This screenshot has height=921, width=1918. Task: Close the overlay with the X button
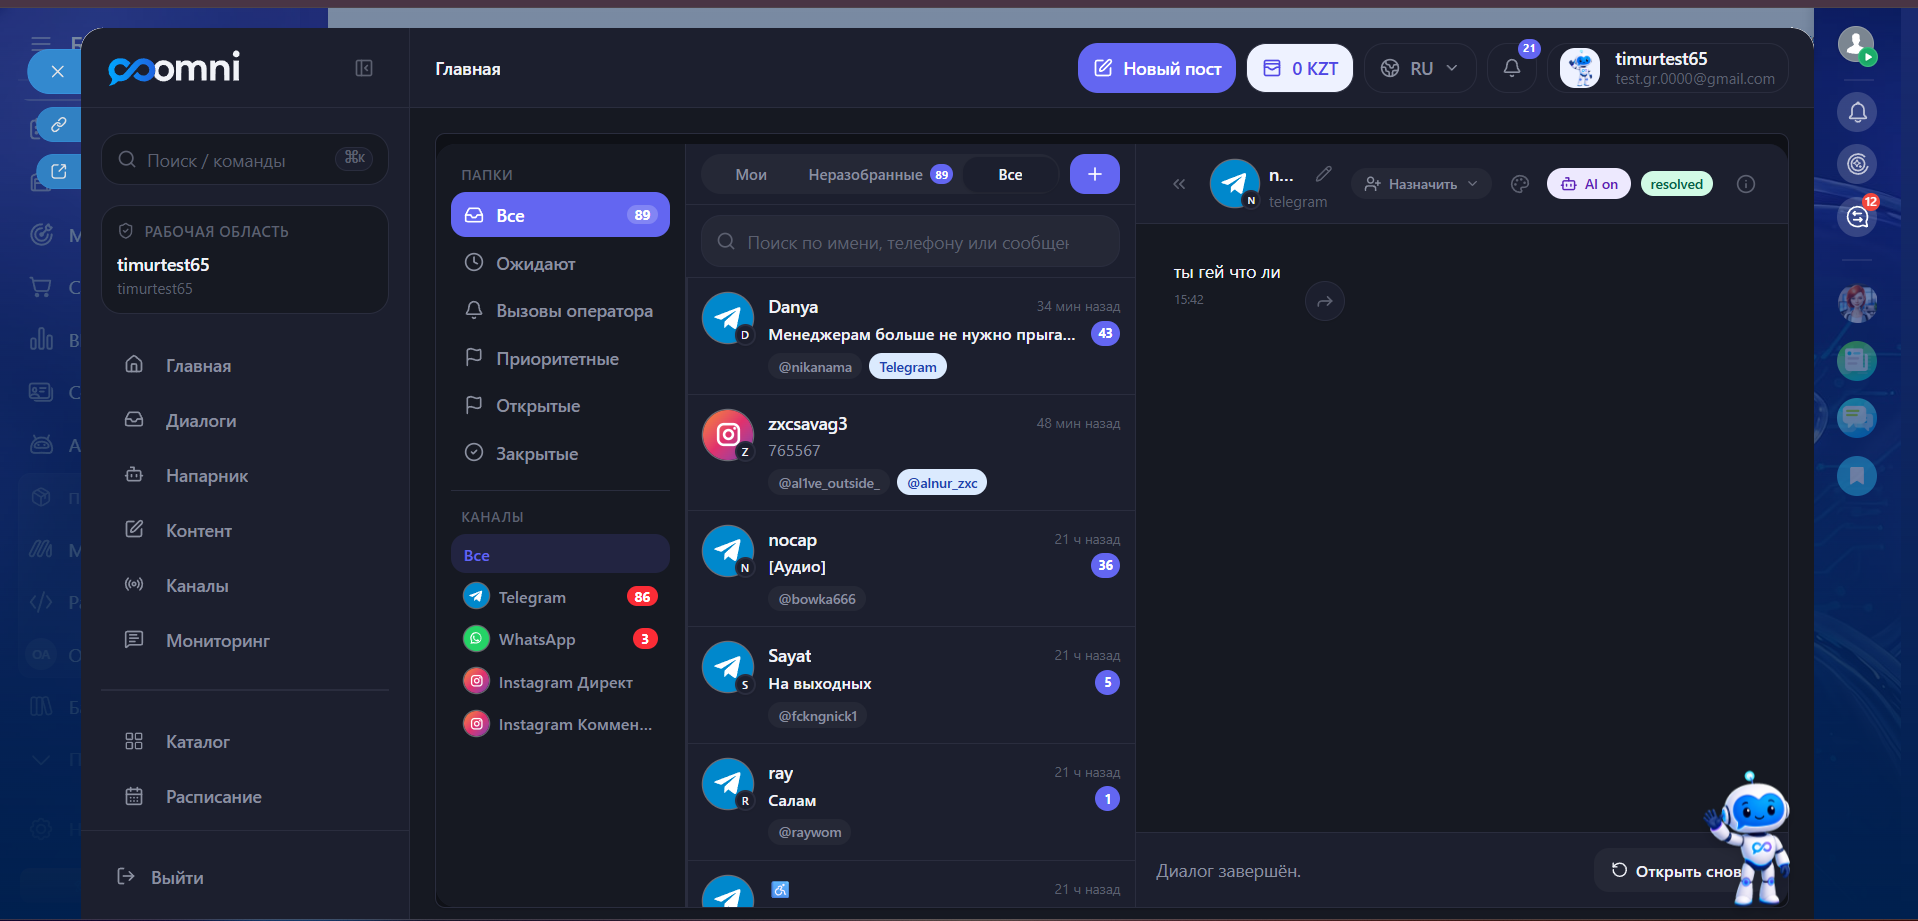point(57,72)
